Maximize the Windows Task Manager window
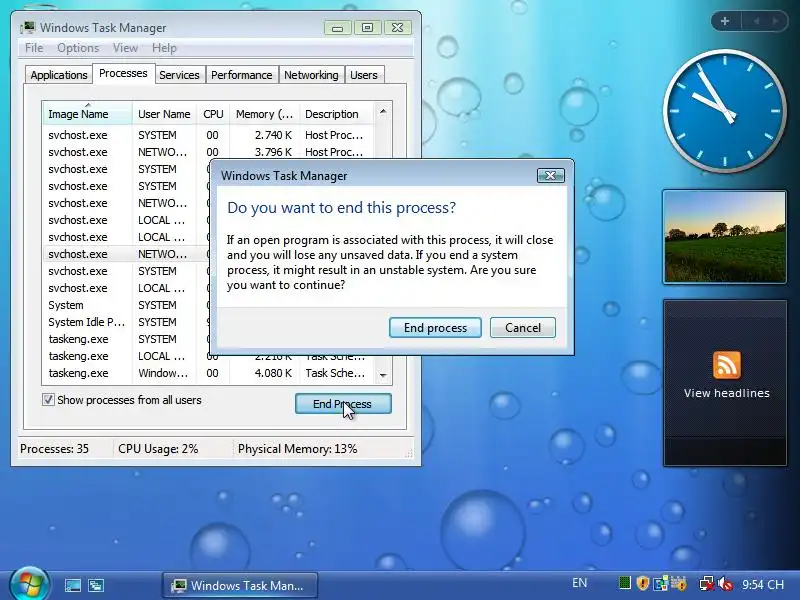 click(x=367, y=28)
